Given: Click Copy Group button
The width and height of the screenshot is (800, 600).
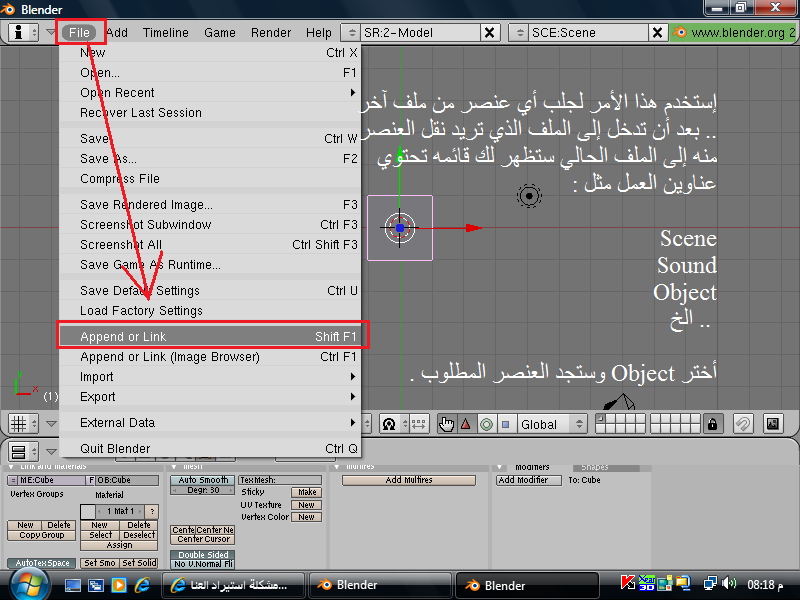Looking at the screenshot, I should (42, 535).
